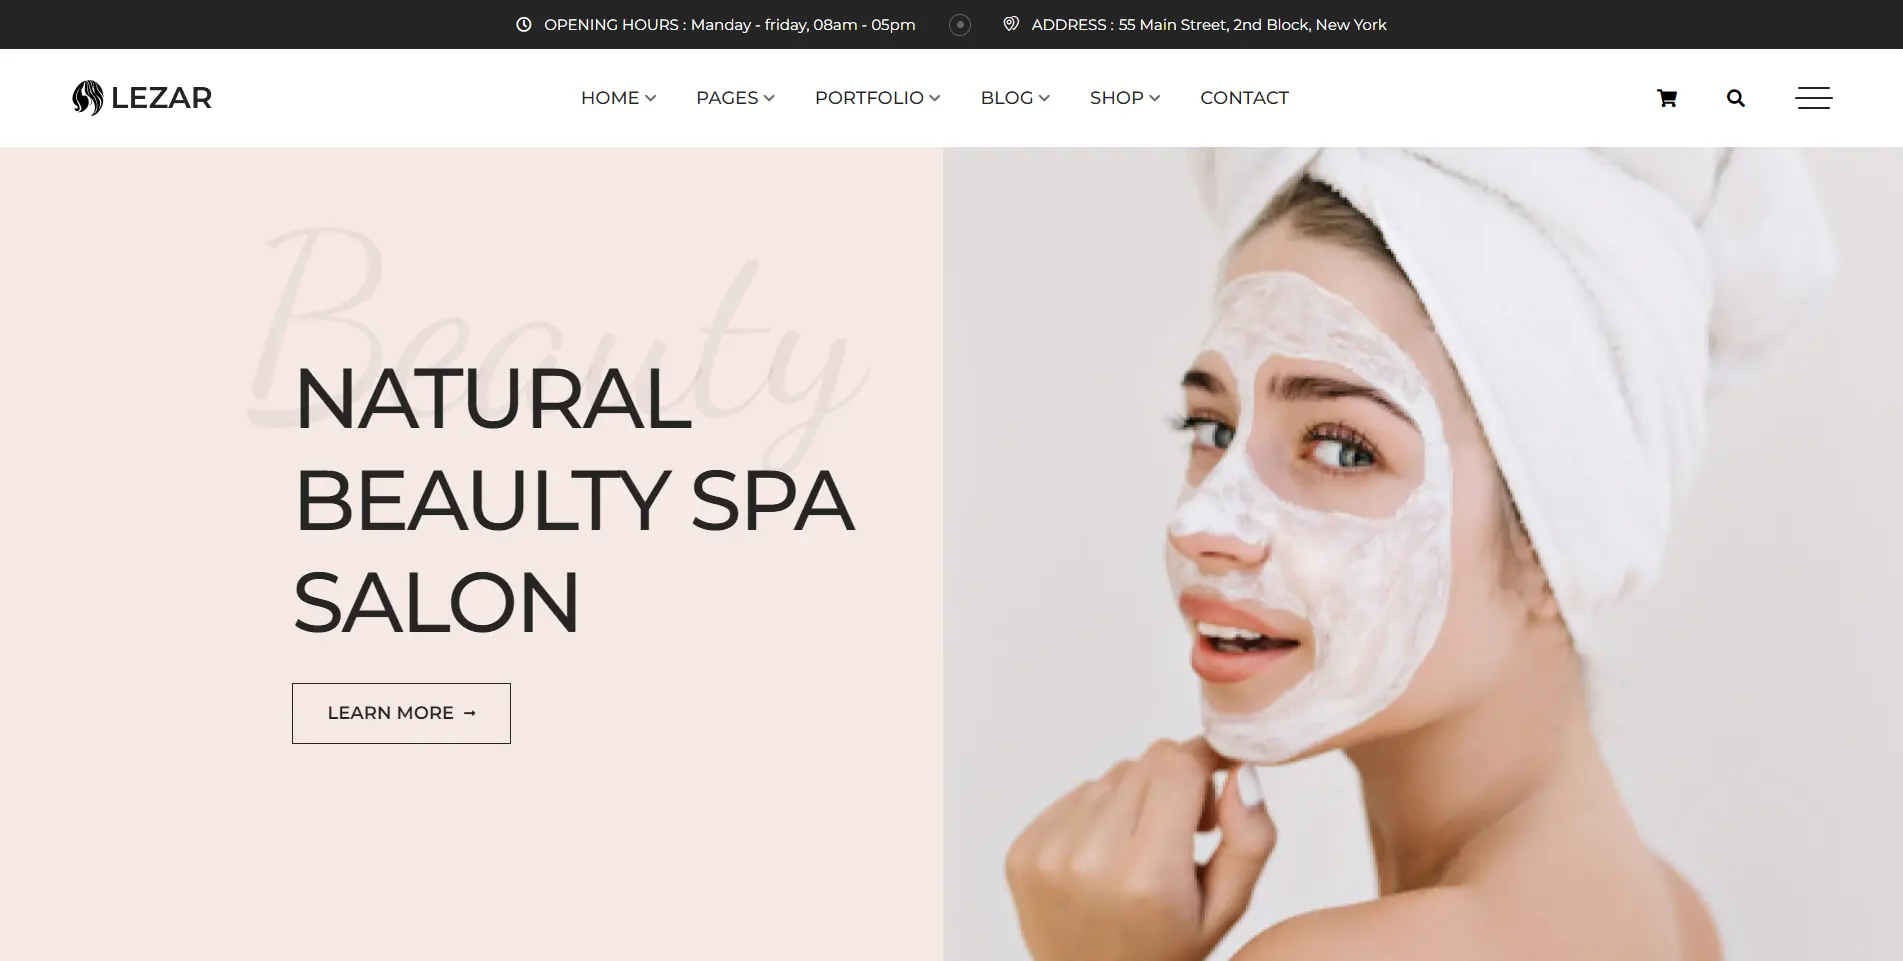Click the LEZAR brand name text

(x=161, y=98)
